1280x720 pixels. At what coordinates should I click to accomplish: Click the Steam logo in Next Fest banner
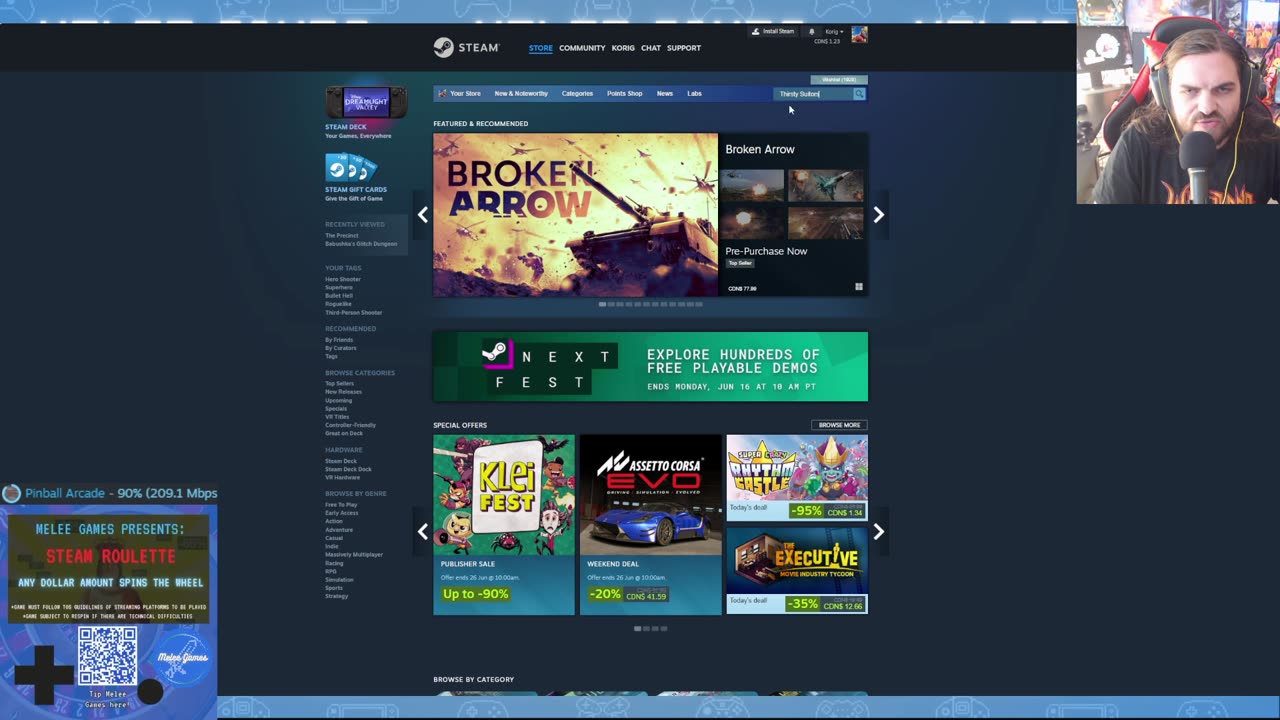coord(495,352)
